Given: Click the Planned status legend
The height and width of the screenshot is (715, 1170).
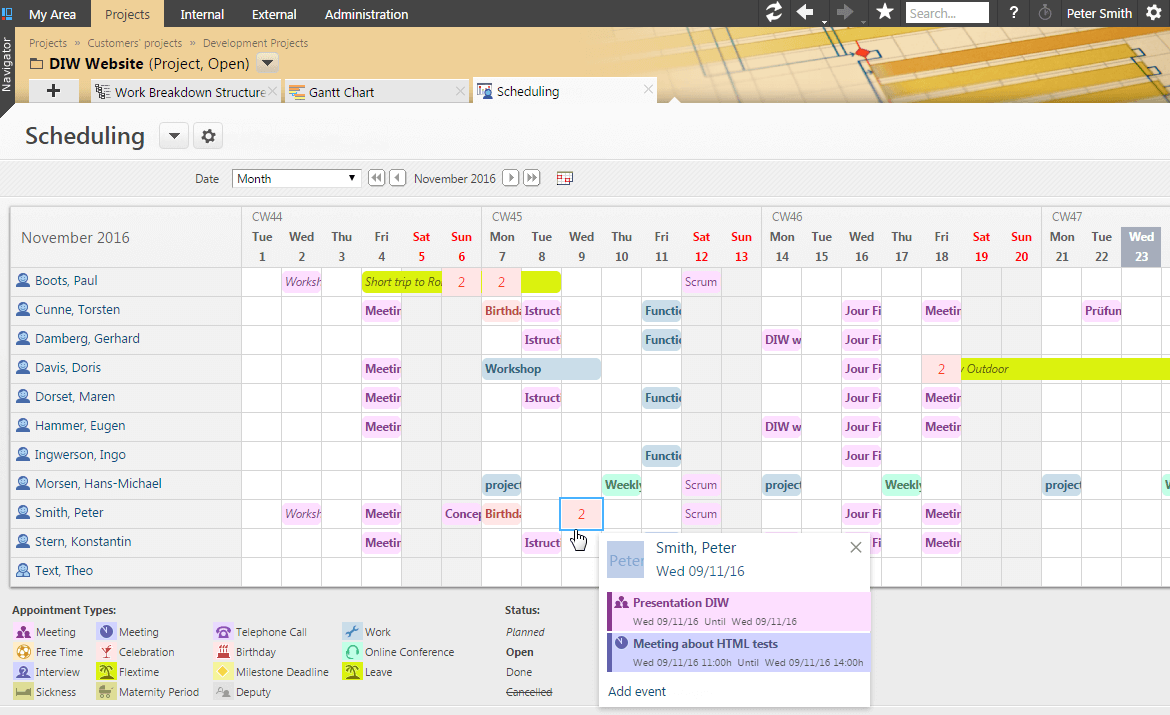Looking at the screenshot, I should (x=525, y=632).
